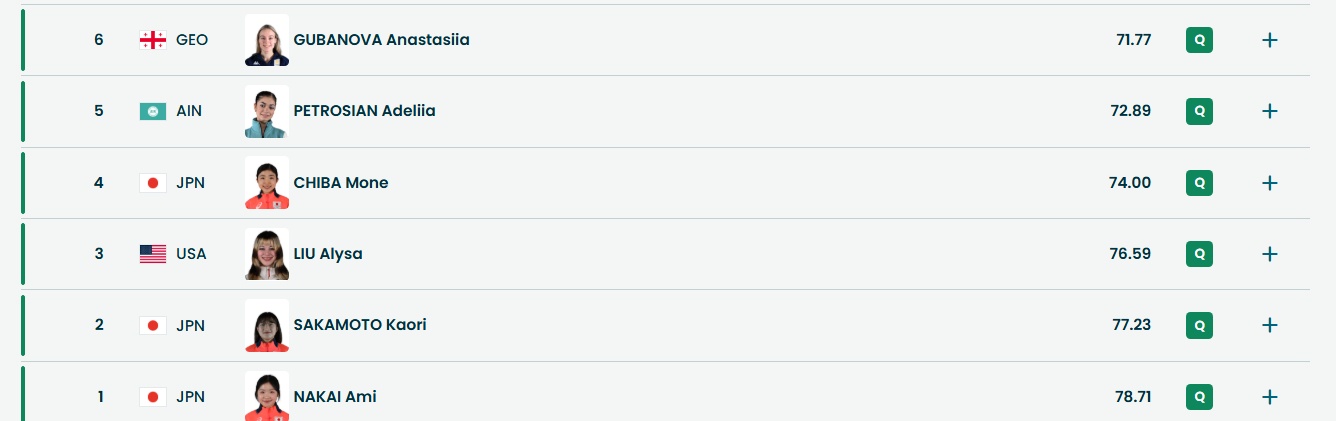Image resolution: width=1336 pixels, height=421 pixels.
Task: Click the Q qualified badge for Gubanova
Action: pos(1199,40)
